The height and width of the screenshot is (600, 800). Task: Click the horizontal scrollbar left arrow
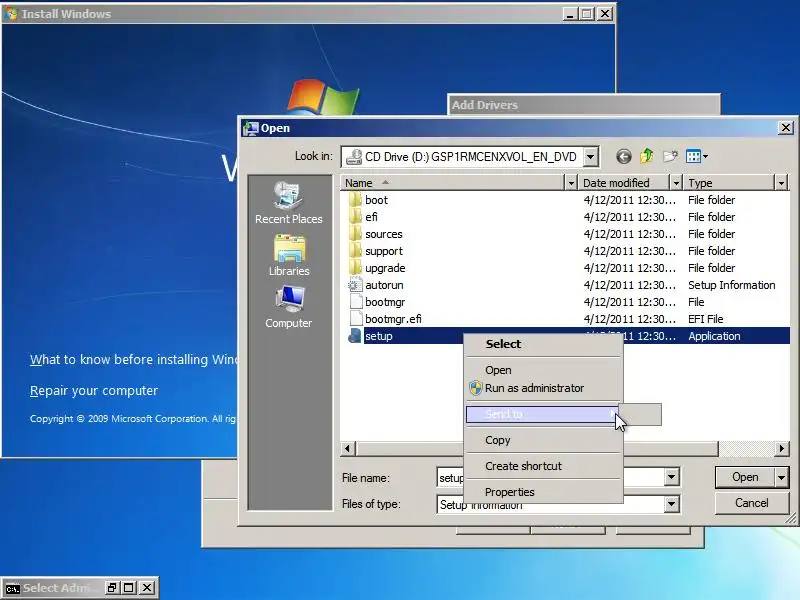point(348,448)
